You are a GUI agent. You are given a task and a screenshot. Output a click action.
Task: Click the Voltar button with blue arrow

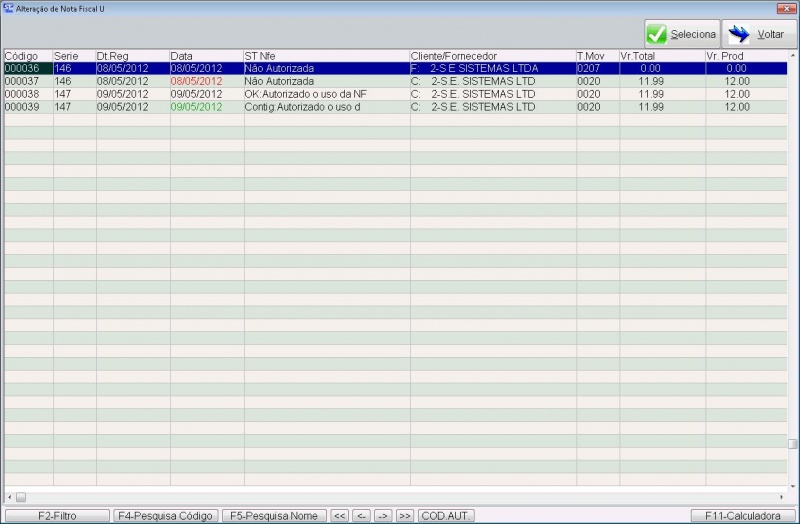click(x=759, y=34)
